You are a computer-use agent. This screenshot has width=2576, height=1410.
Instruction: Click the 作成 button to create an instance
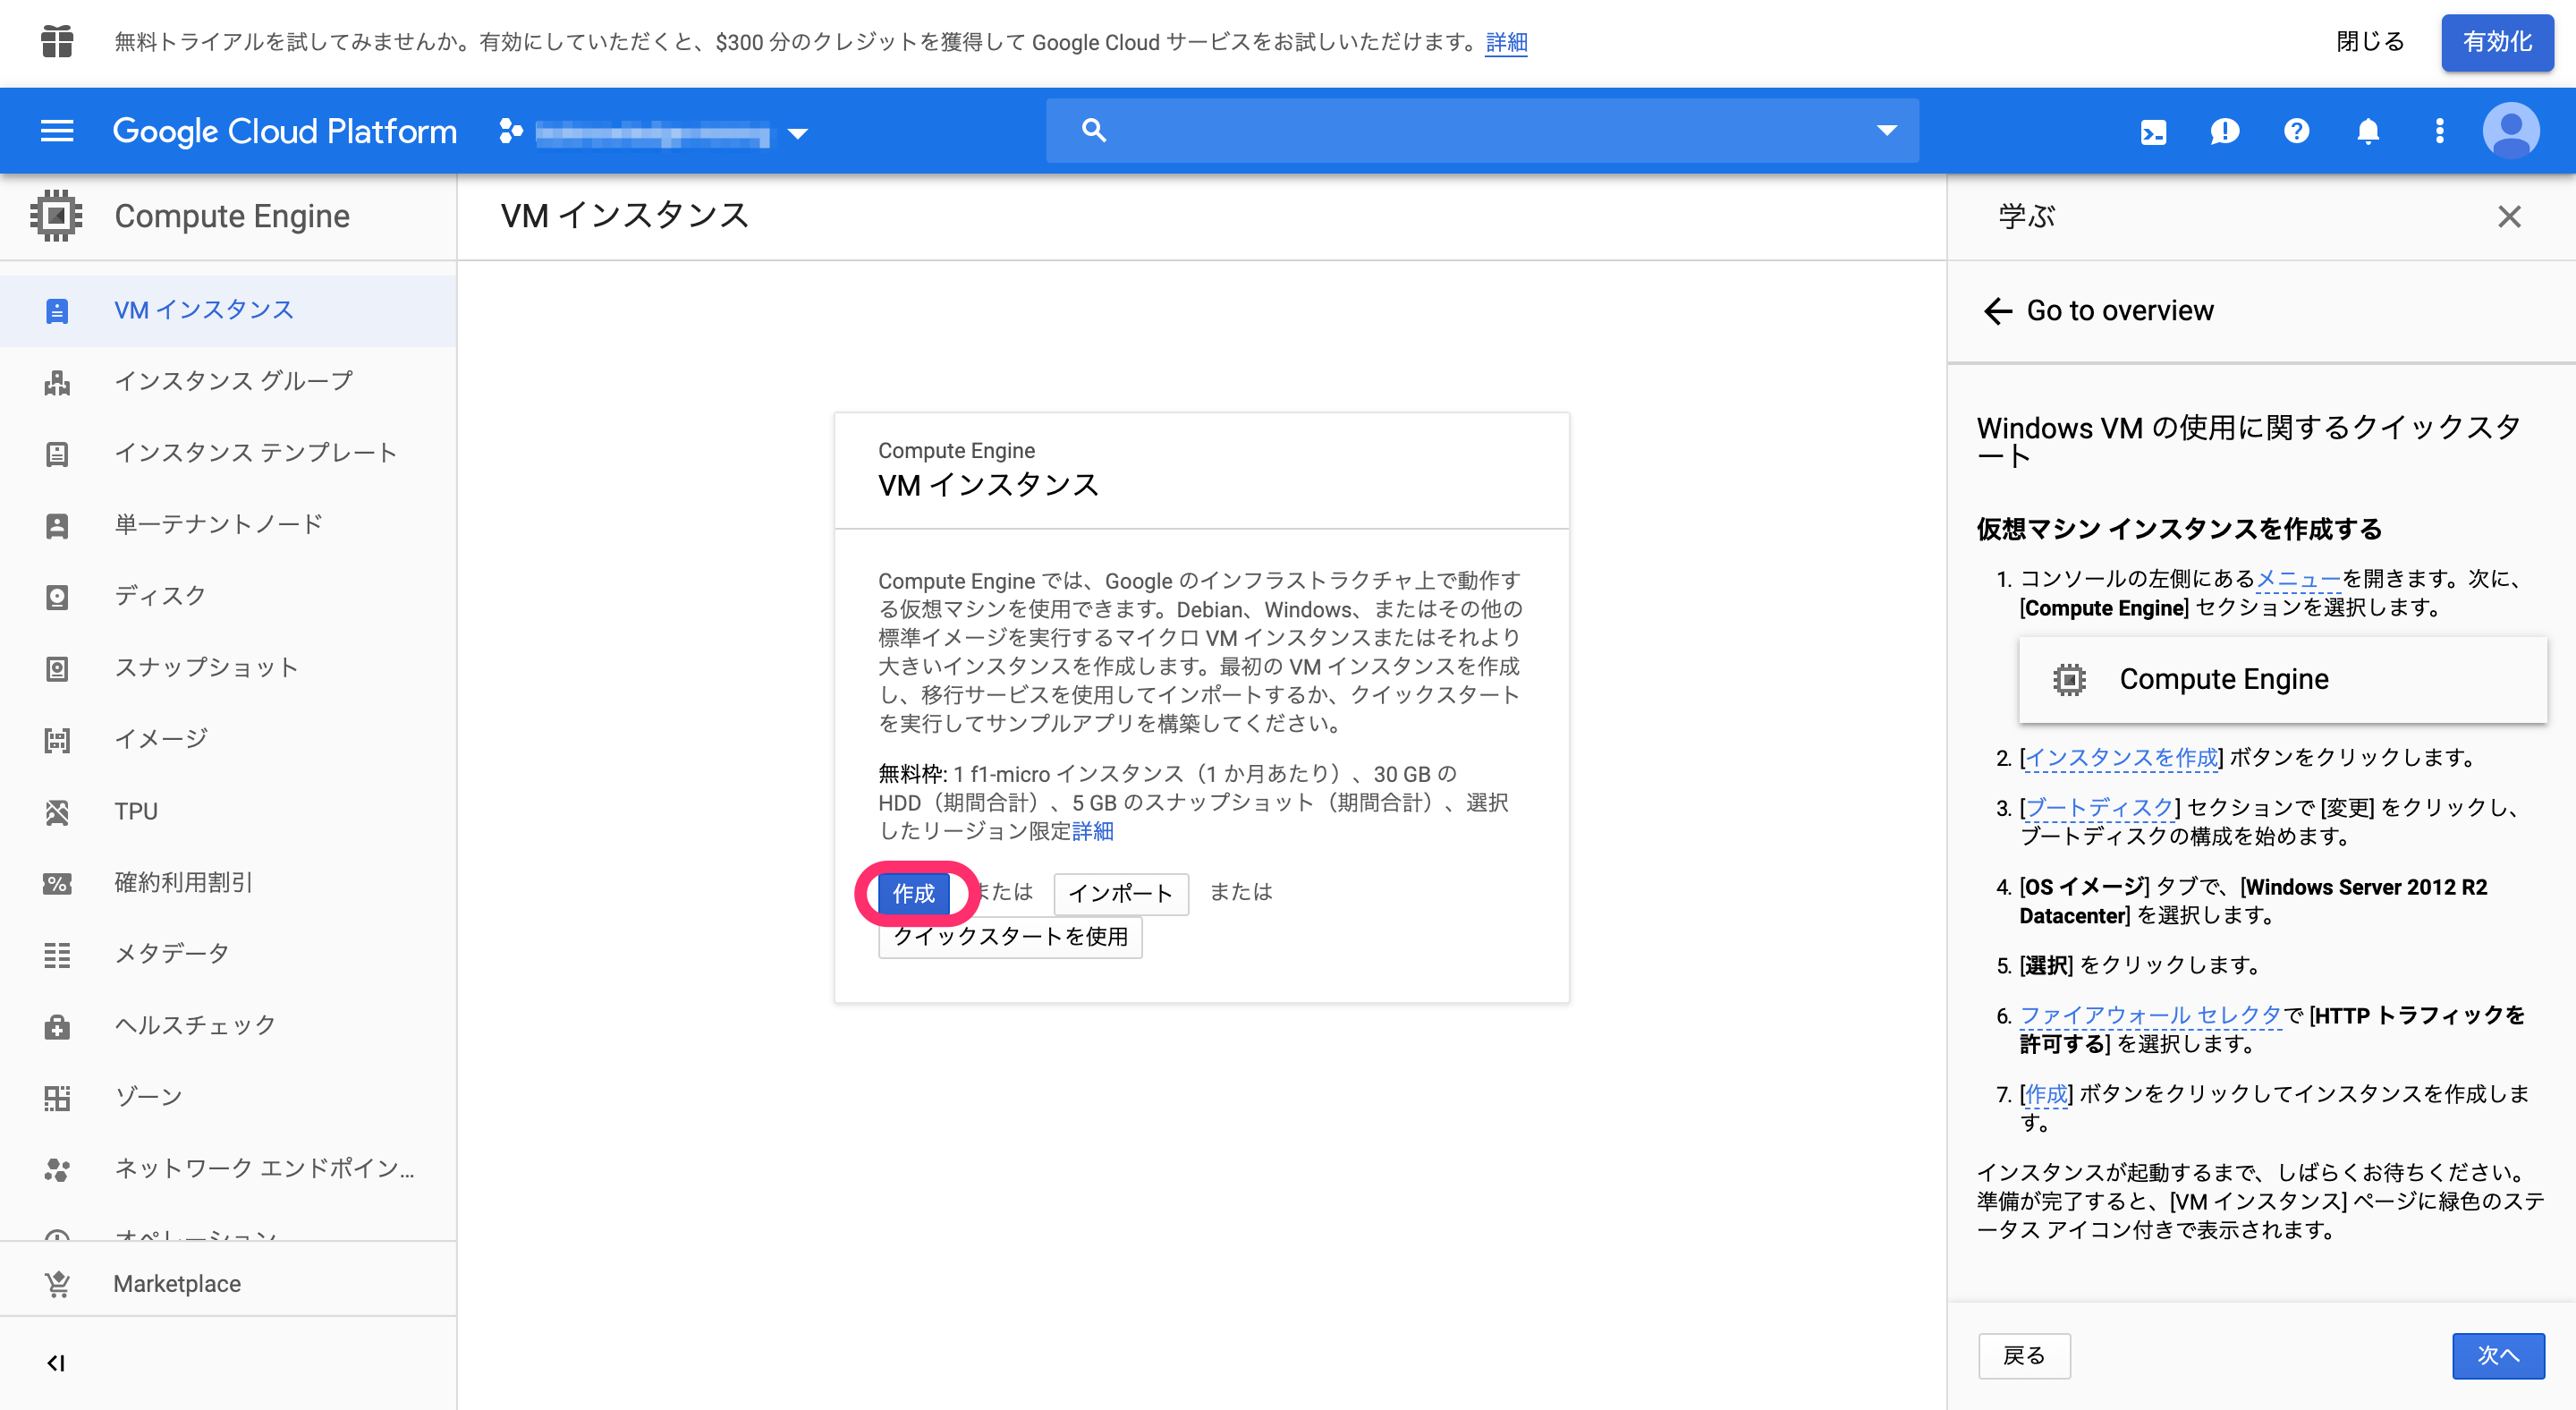[915, 894]
